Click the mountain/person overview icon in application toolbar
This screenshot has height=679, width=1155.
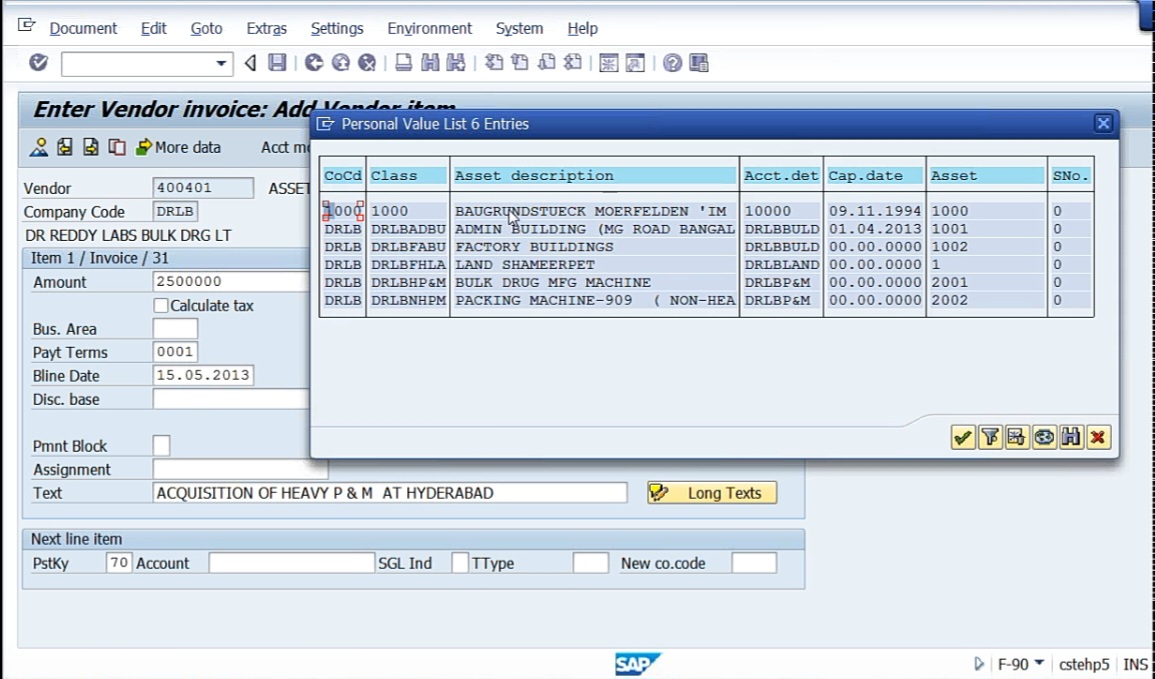tap(38, 147)
